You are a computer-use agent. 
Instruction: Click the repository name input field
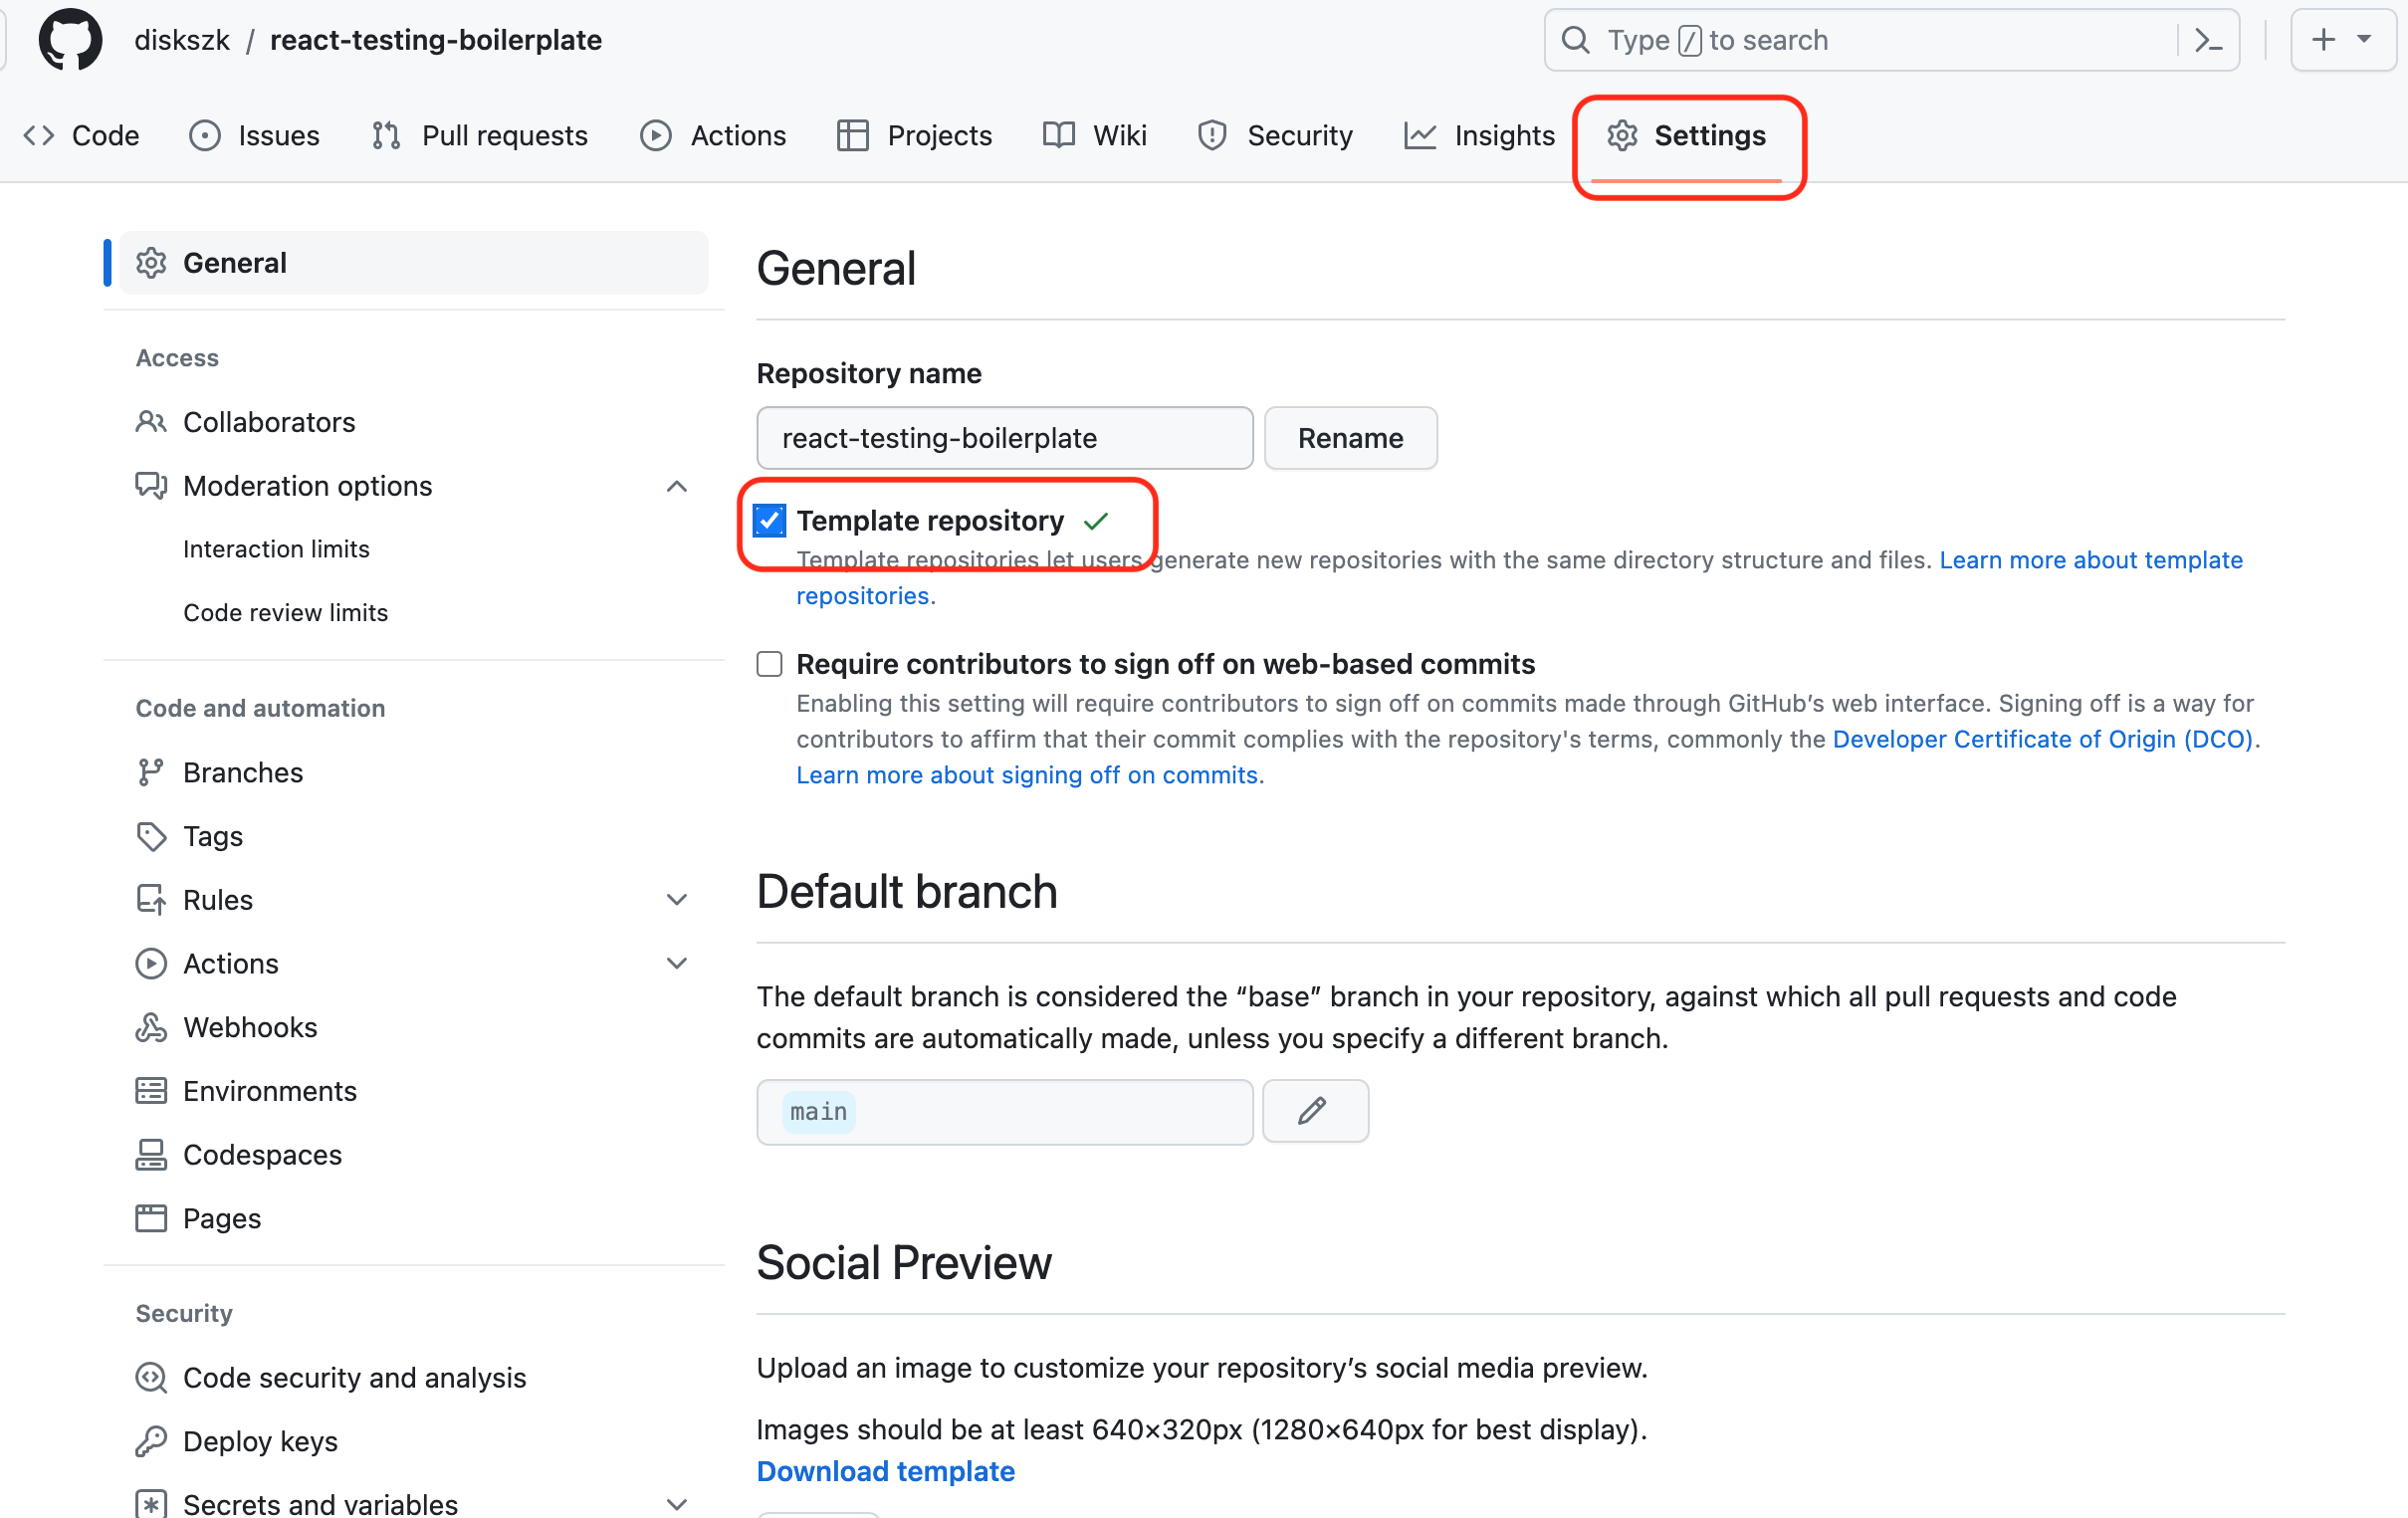pos(1004,438)
